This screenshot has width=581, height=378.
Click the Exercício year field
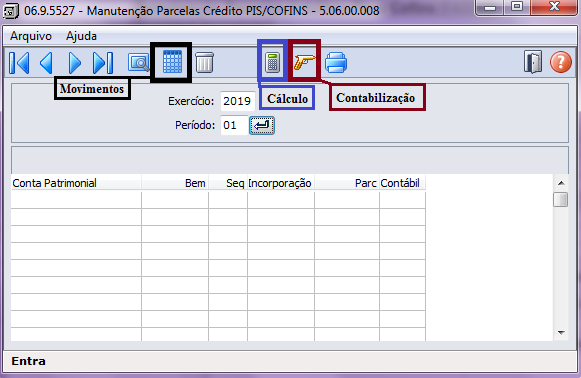[x=238, y=101]
